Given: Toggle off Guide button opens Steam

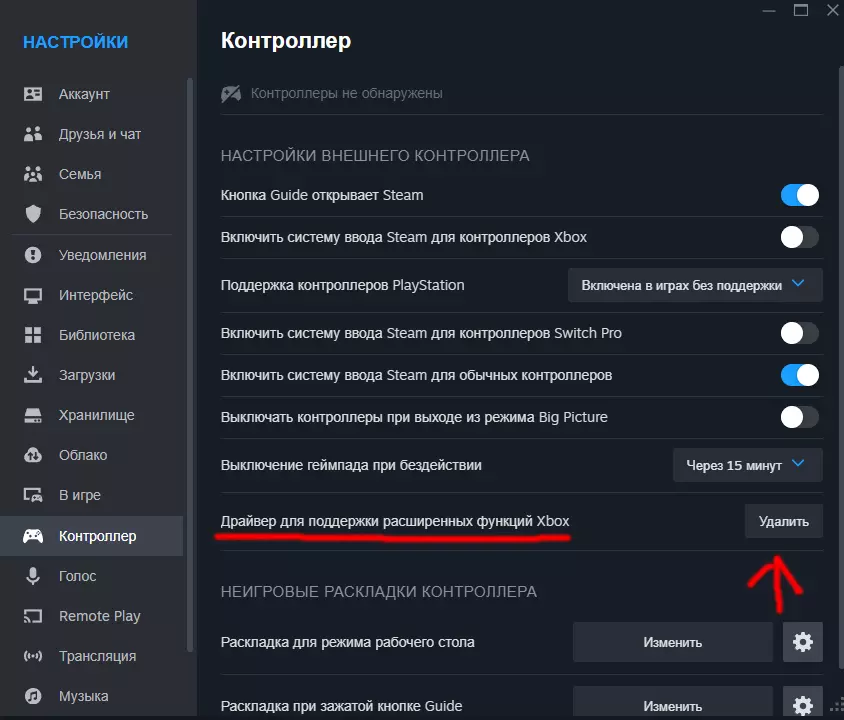Looking at the screenshot, I should click(x=799, y=195).
